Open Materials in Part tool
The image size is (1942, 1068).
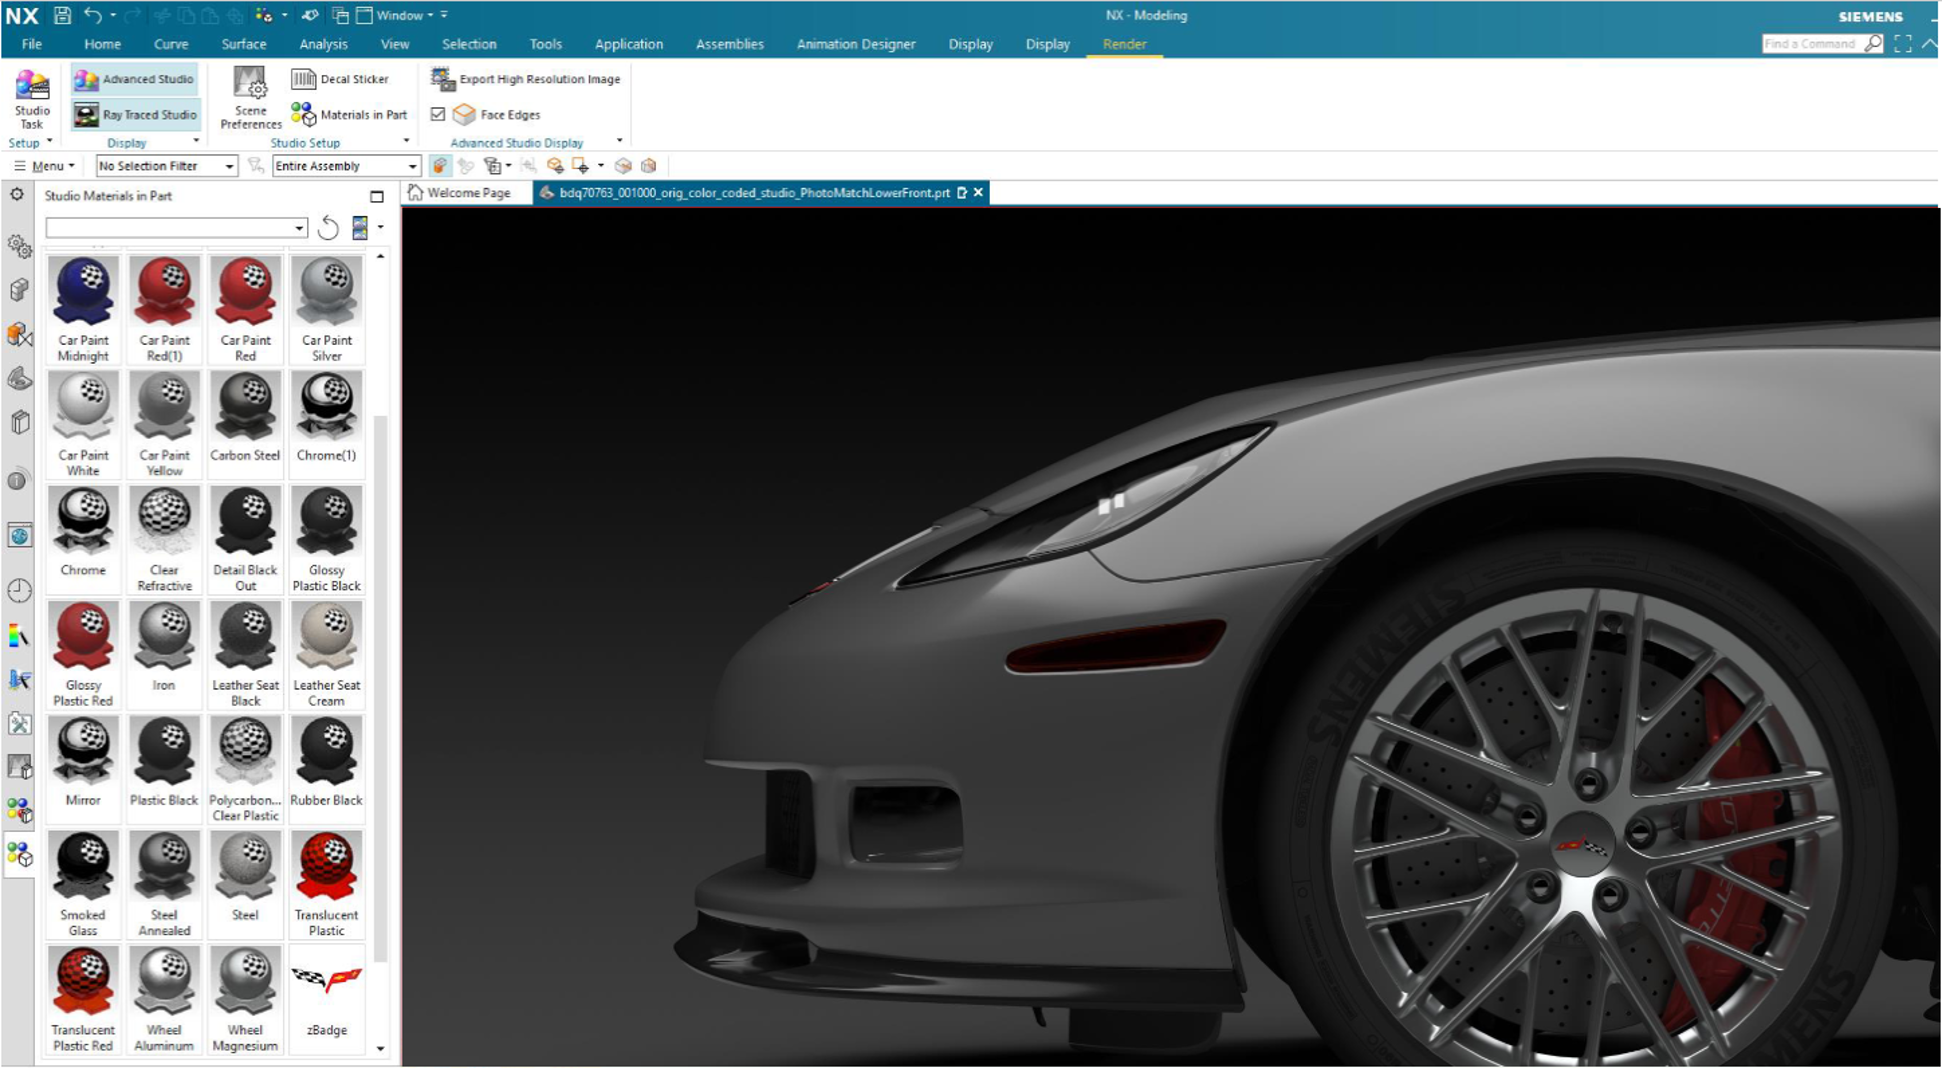pos(349,115)
